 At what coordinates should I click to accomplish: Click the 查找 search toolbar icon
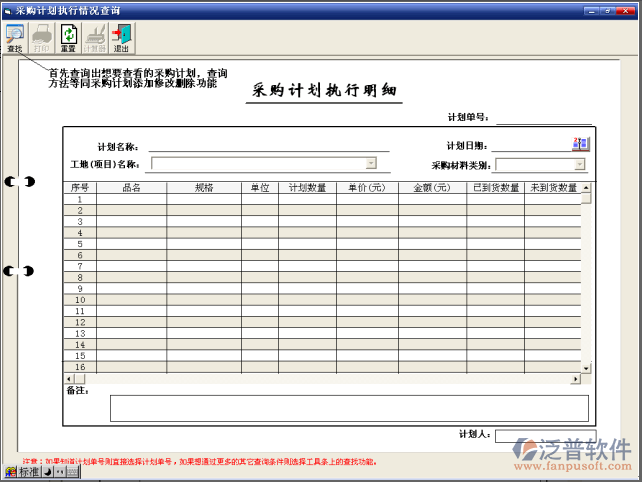(x=15, y=38)
